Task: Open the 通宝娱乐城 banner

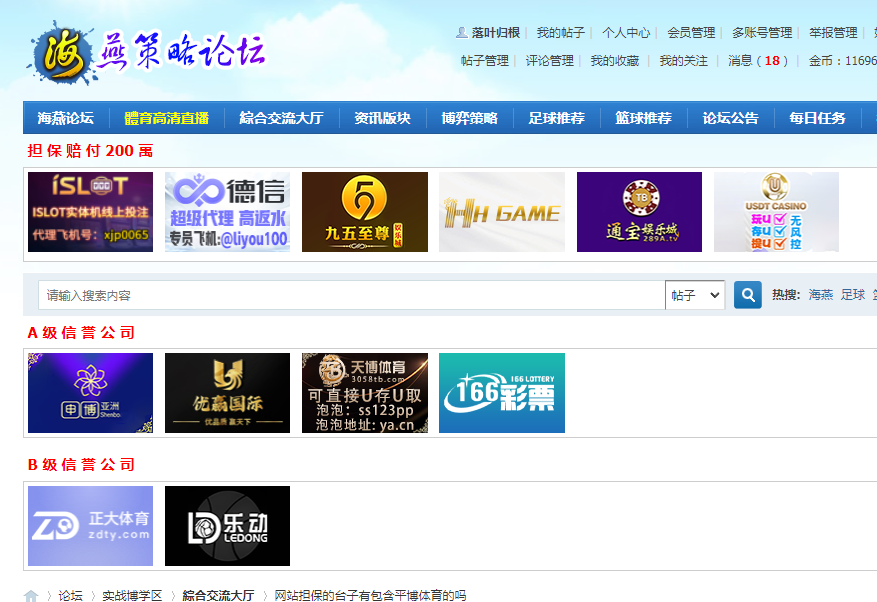Action: pos(639,212)
